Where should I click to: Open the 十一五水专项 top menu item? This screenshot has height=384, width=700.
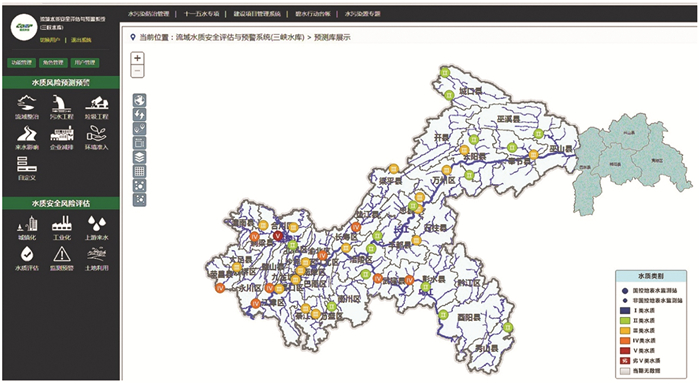pos(201,14)
